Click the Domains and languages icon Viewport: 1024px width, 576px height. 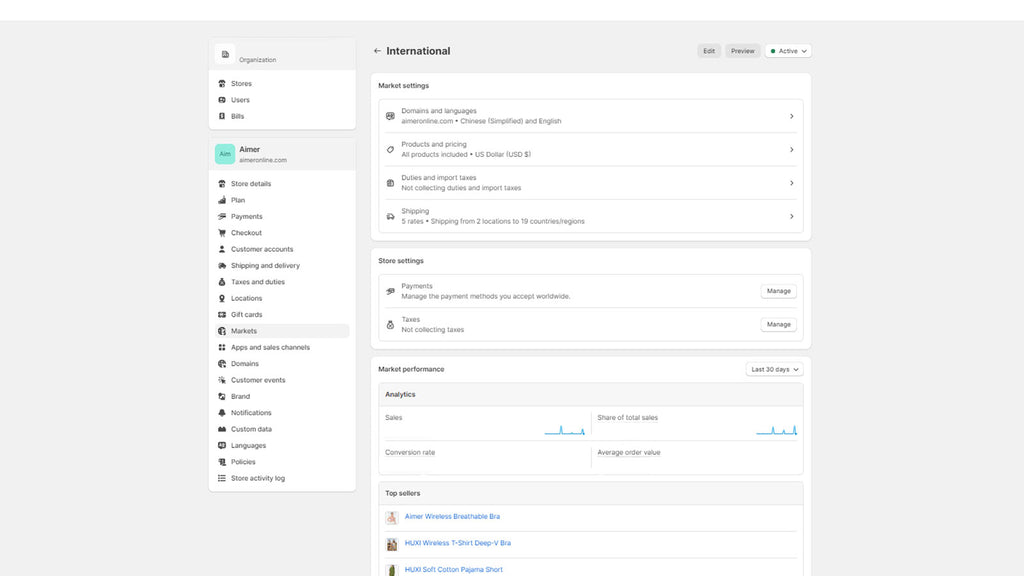tap(390, 116)
